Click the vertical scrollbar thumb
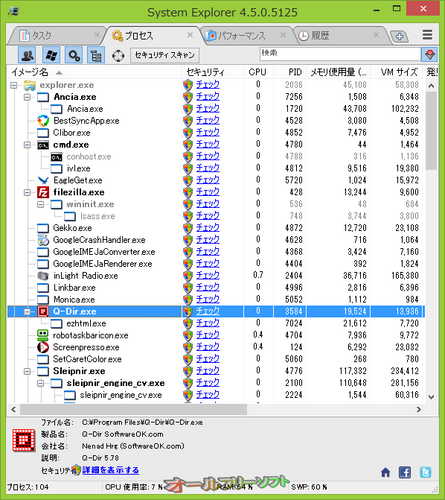445x500 pixels. [x=431, y=131]
